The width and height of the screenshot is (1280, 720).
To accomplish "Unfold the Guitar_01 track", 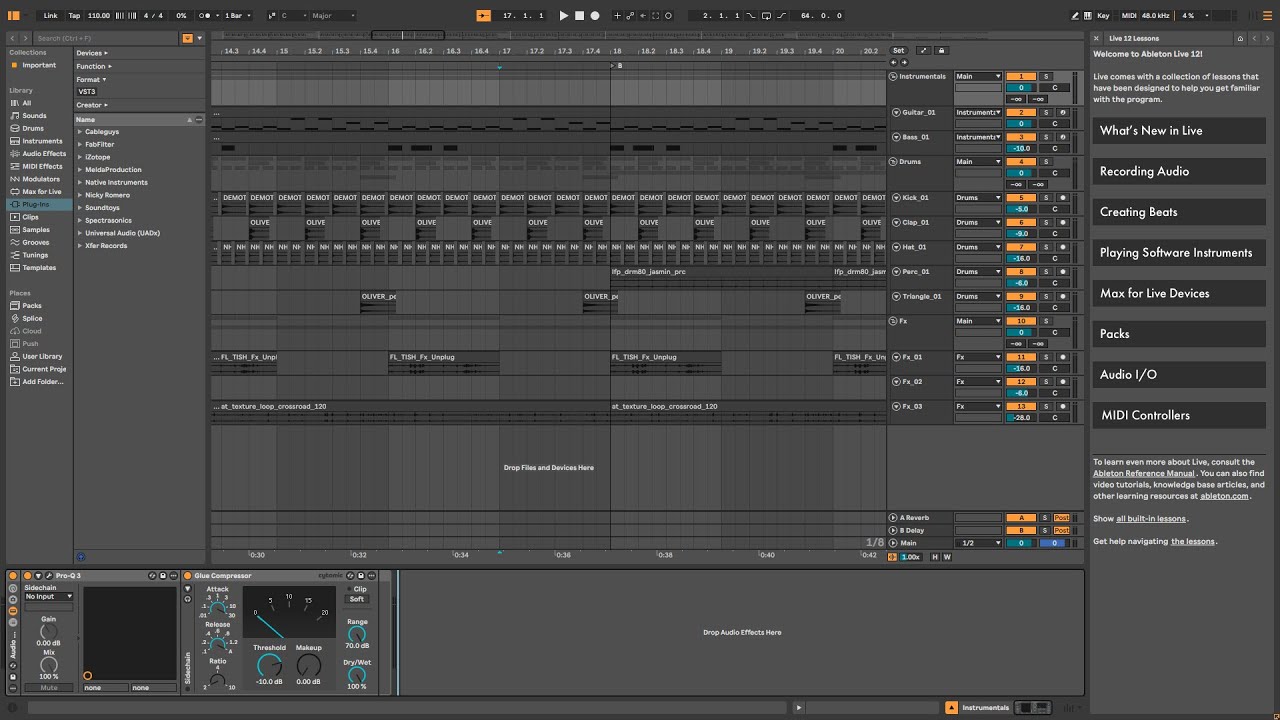I will click(x=897, y=112).
